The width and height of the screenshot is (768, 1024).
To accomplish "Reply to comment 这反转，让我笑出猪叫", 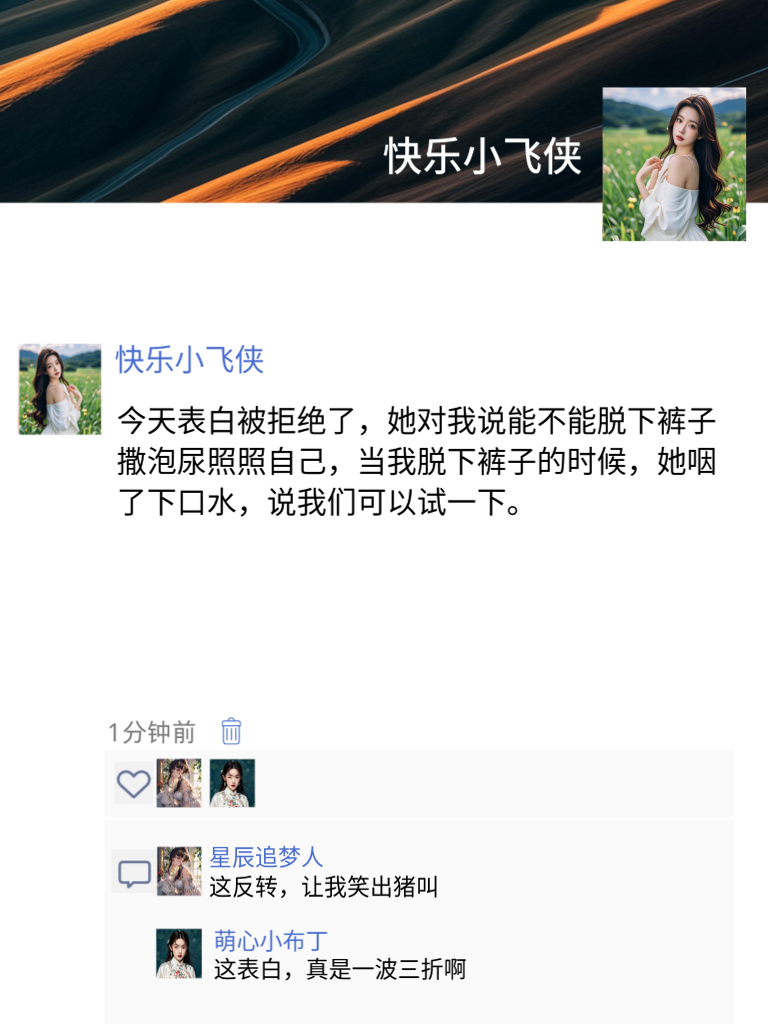I will click(323, 887).
